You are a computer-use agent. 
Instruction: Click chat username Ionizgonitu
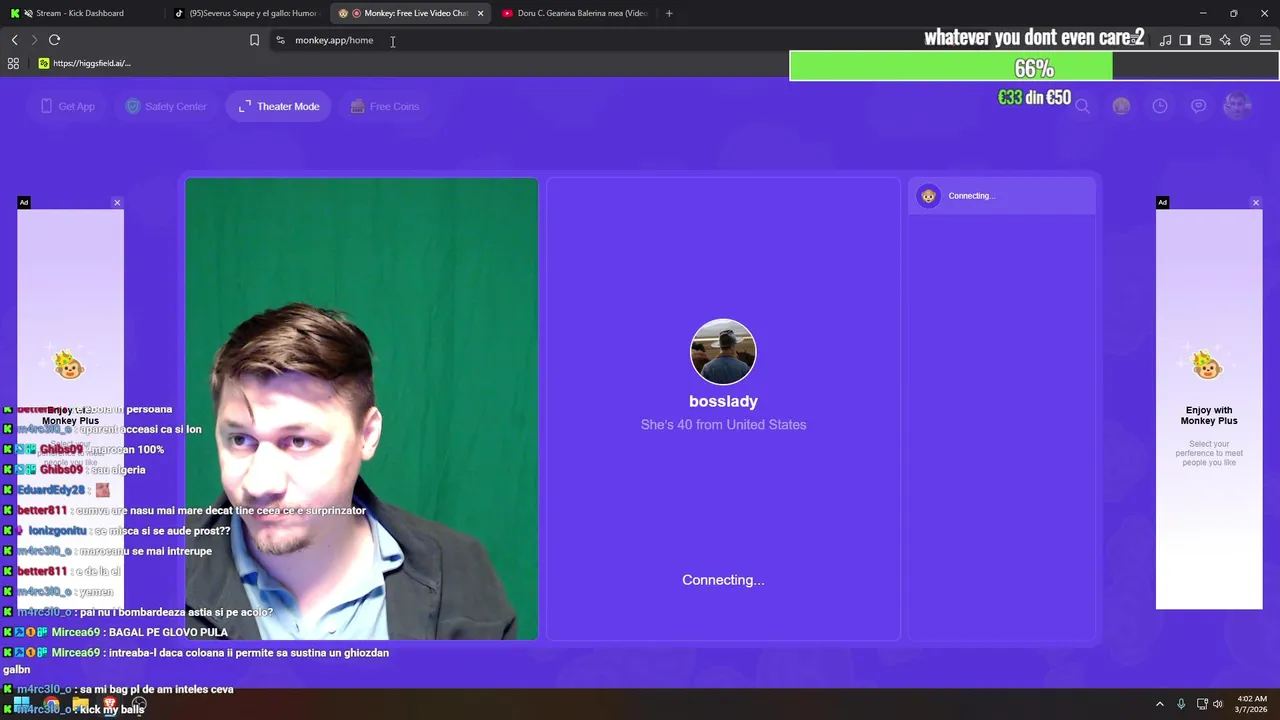(58, 531)
